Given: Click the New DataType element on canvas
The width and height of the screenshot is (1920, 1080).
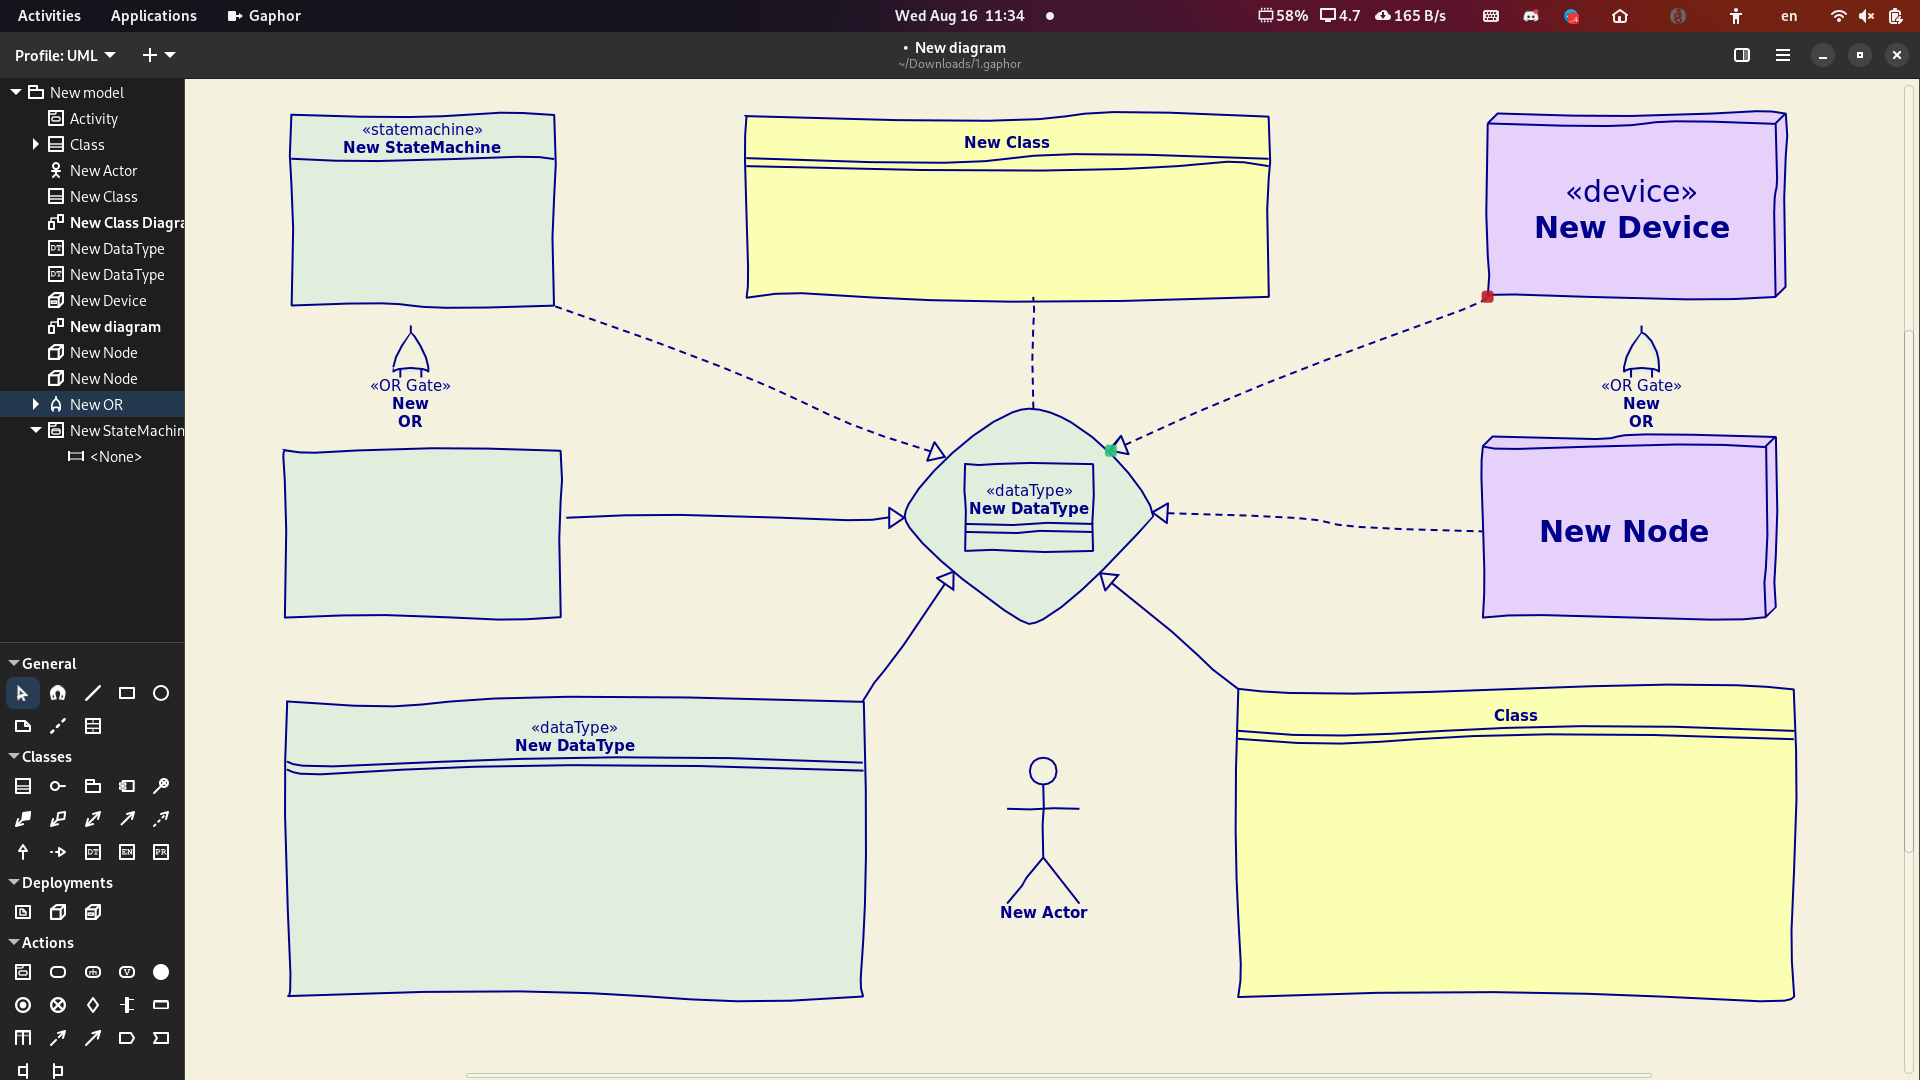Looking at the screenshot, I should 1029,508.
